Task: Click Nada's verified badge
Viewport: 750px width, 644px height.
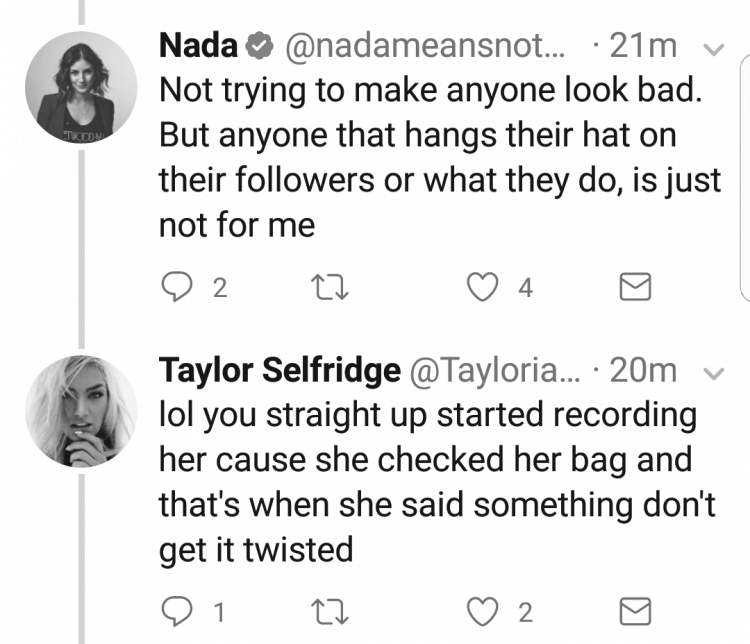Action: click(259, 46)
